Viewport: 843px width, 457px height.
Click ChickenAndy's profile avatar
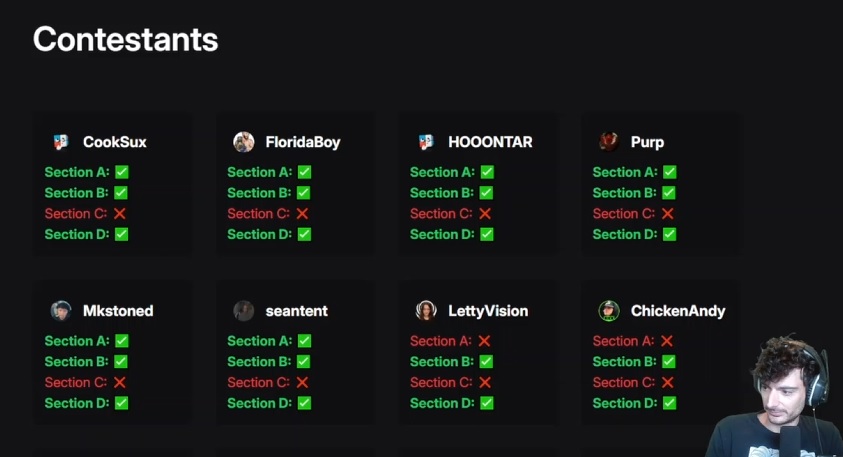609,311
